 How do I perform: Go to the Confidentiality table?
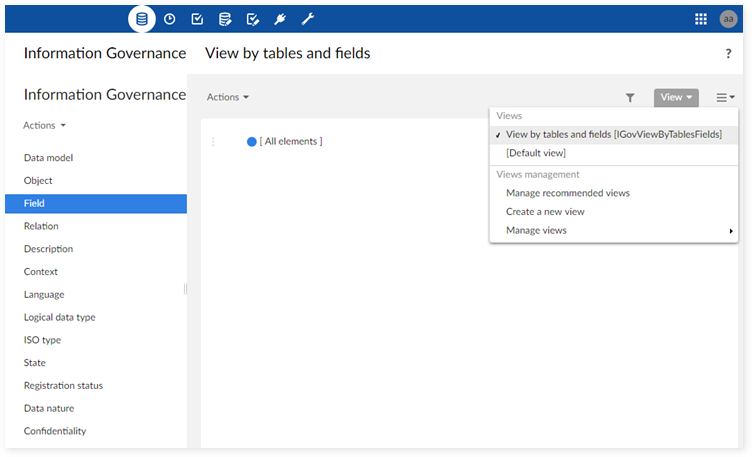click(55, 431)
